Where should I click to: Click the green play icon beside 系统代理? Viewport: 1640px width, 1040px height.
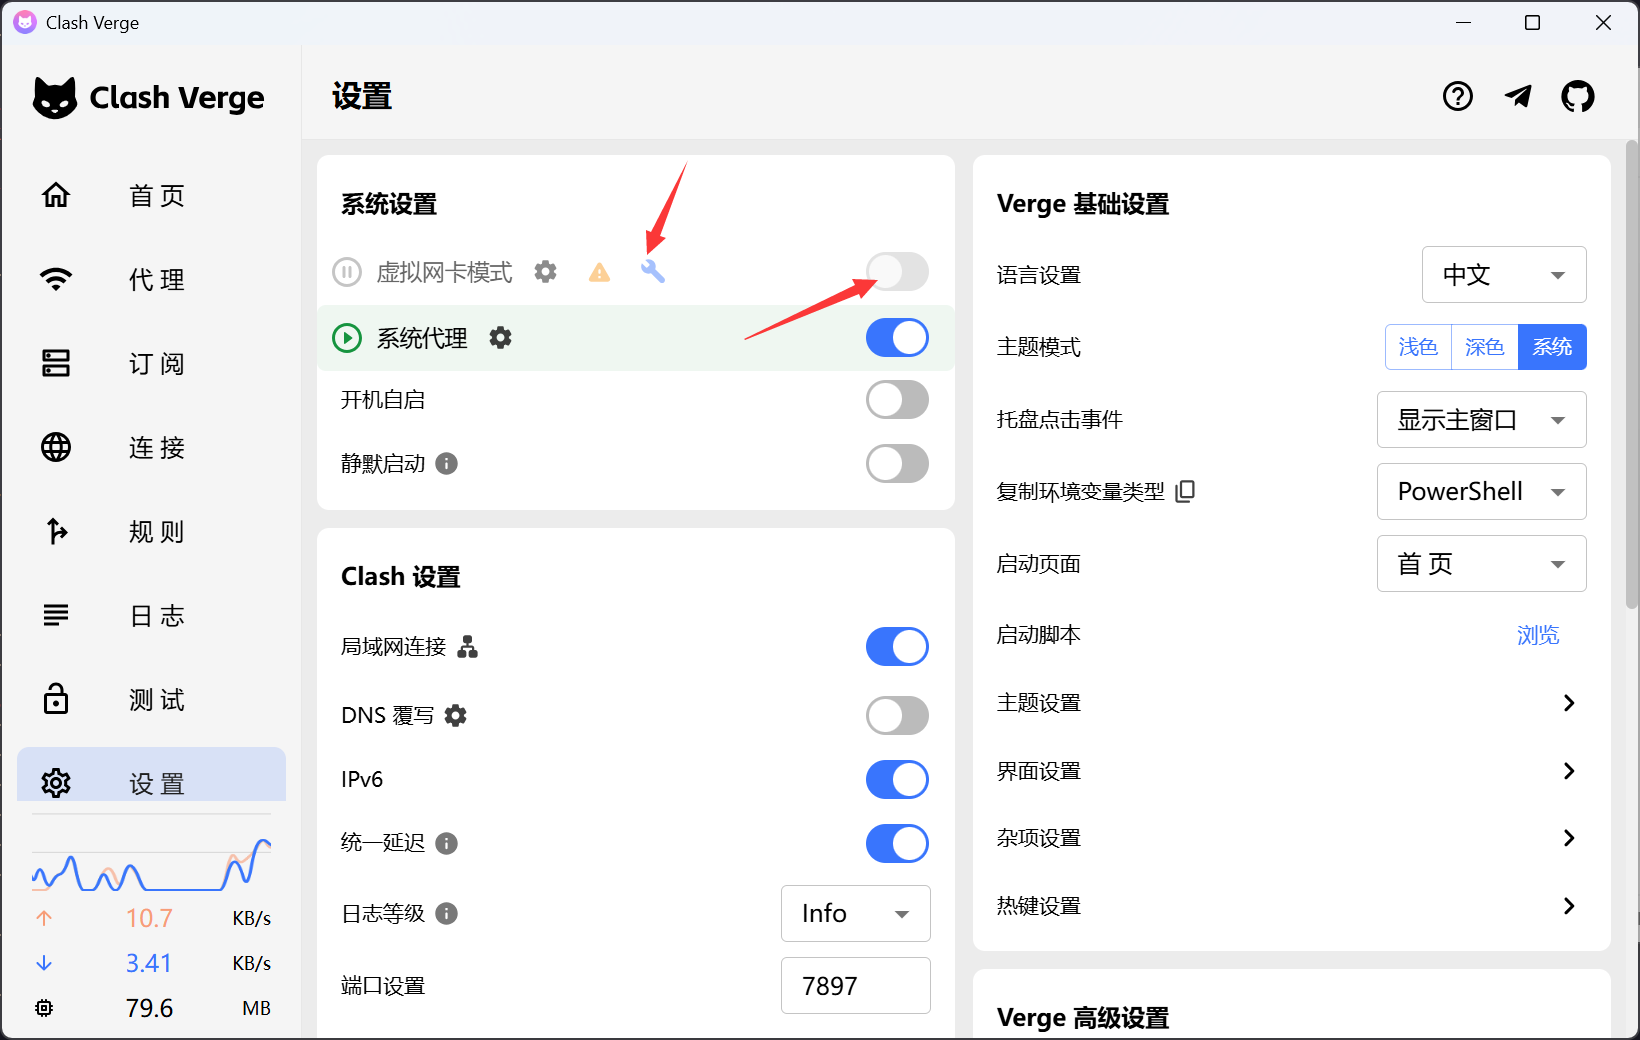pos(347,338)
